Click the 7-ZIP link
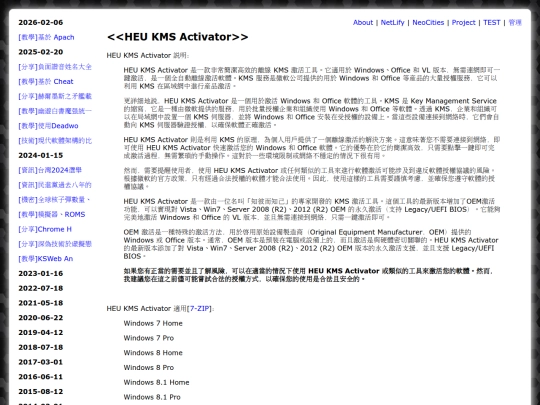 tap(200, 309)
